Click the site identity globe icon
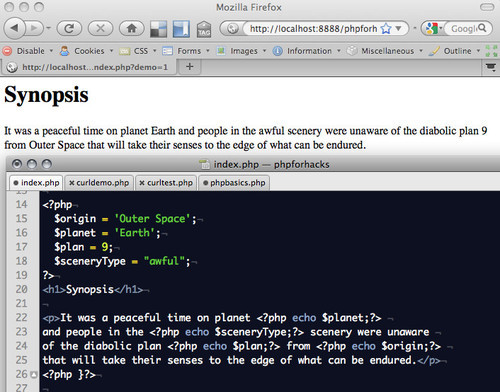The height and width of the screenshot is (392, 500). [232, 29]
